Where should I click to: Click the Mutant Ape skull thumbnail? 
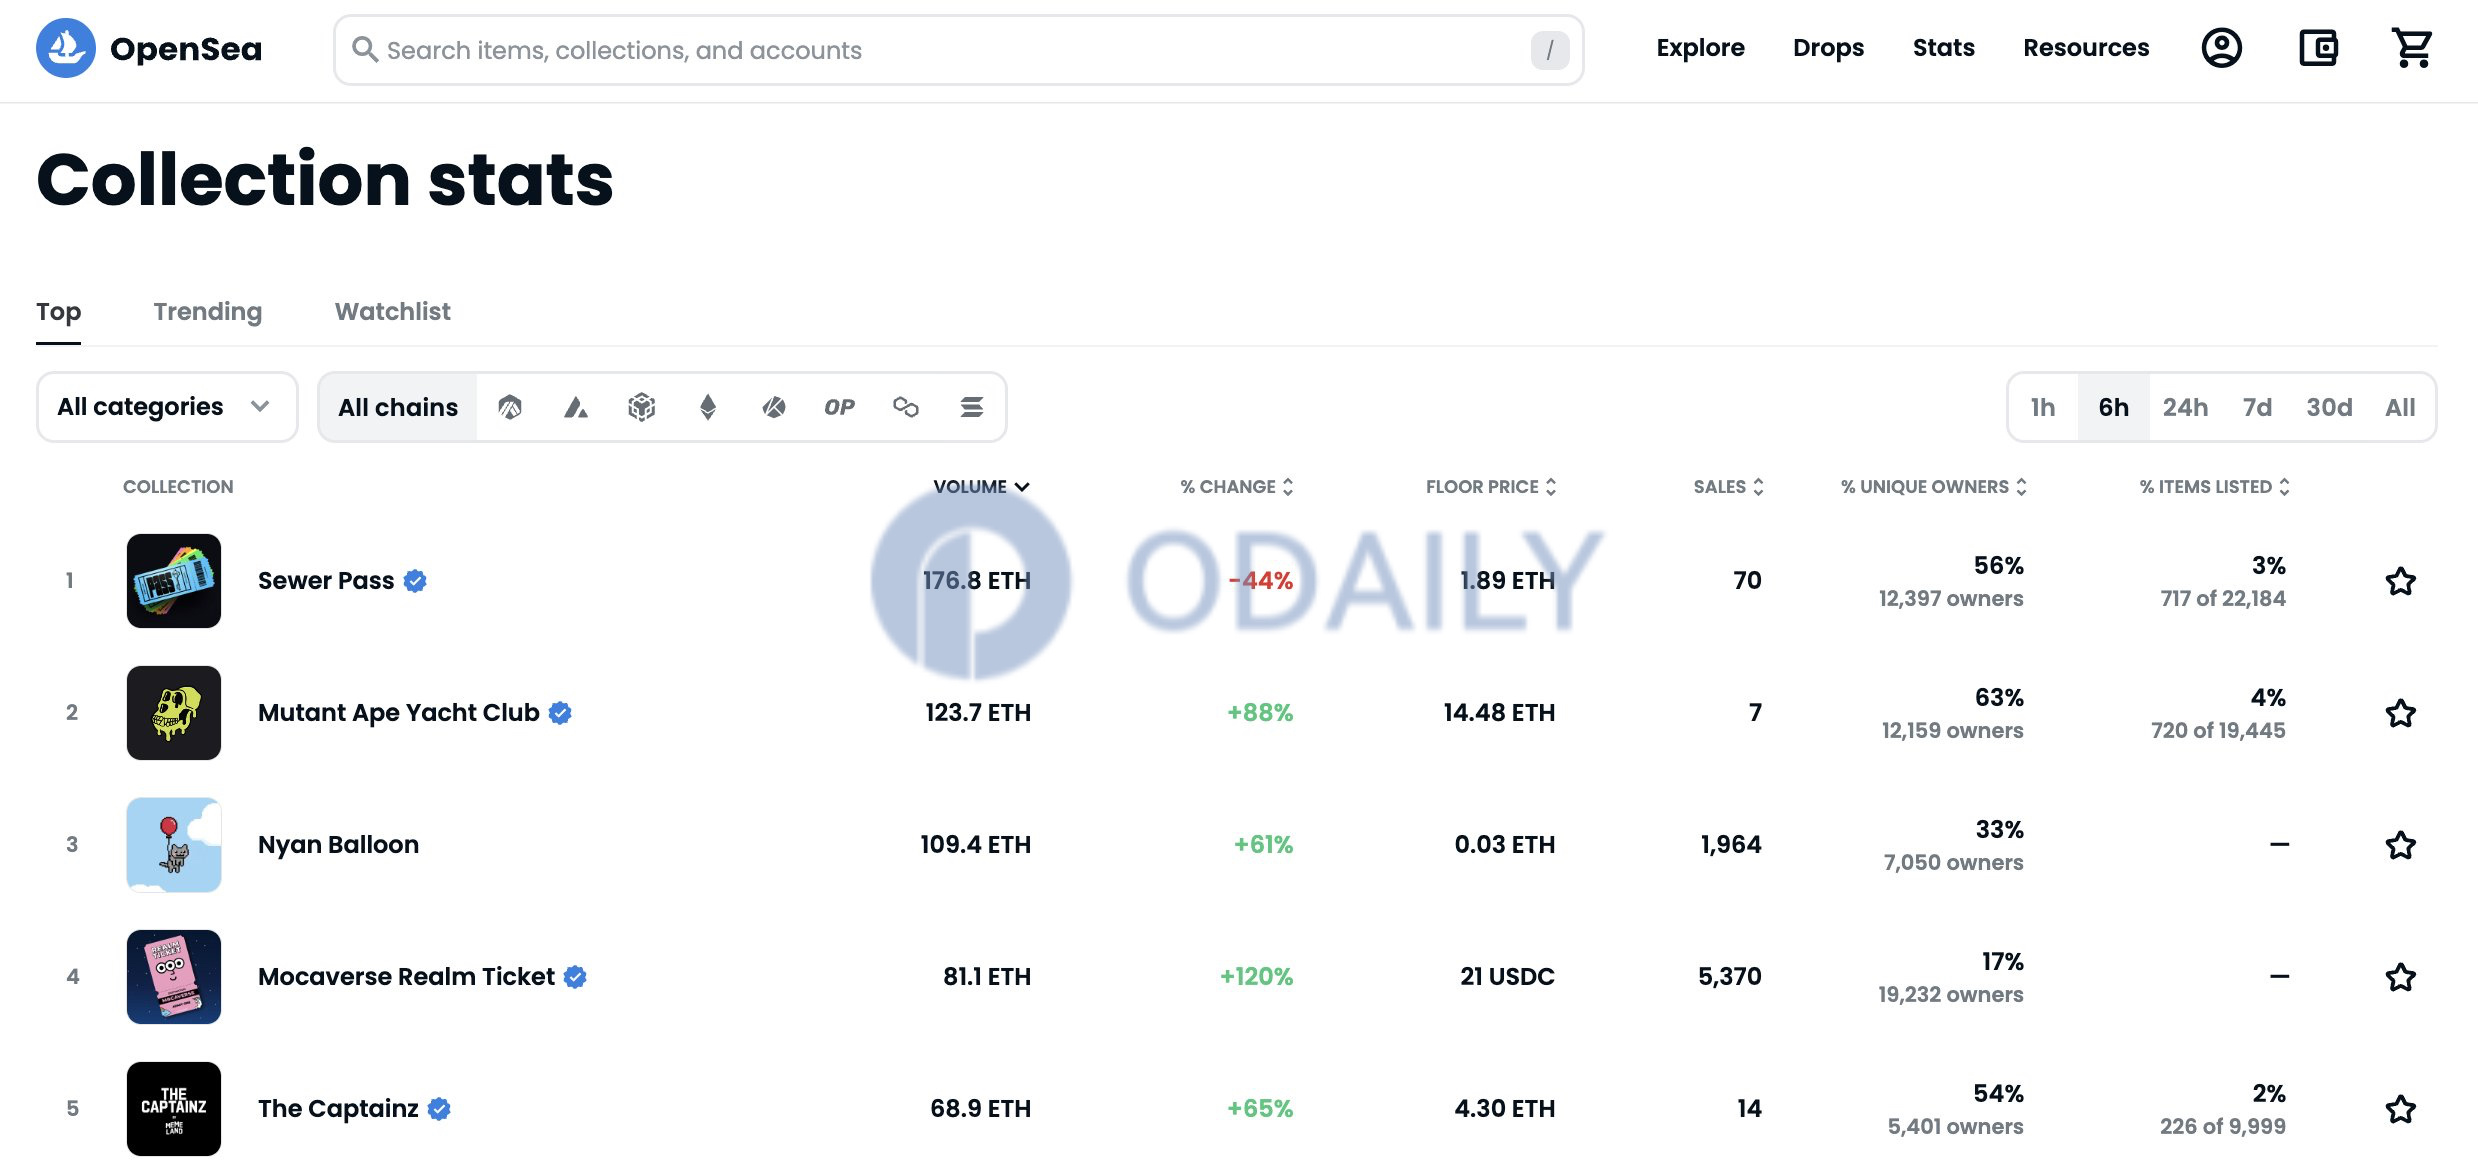[174, 713]
